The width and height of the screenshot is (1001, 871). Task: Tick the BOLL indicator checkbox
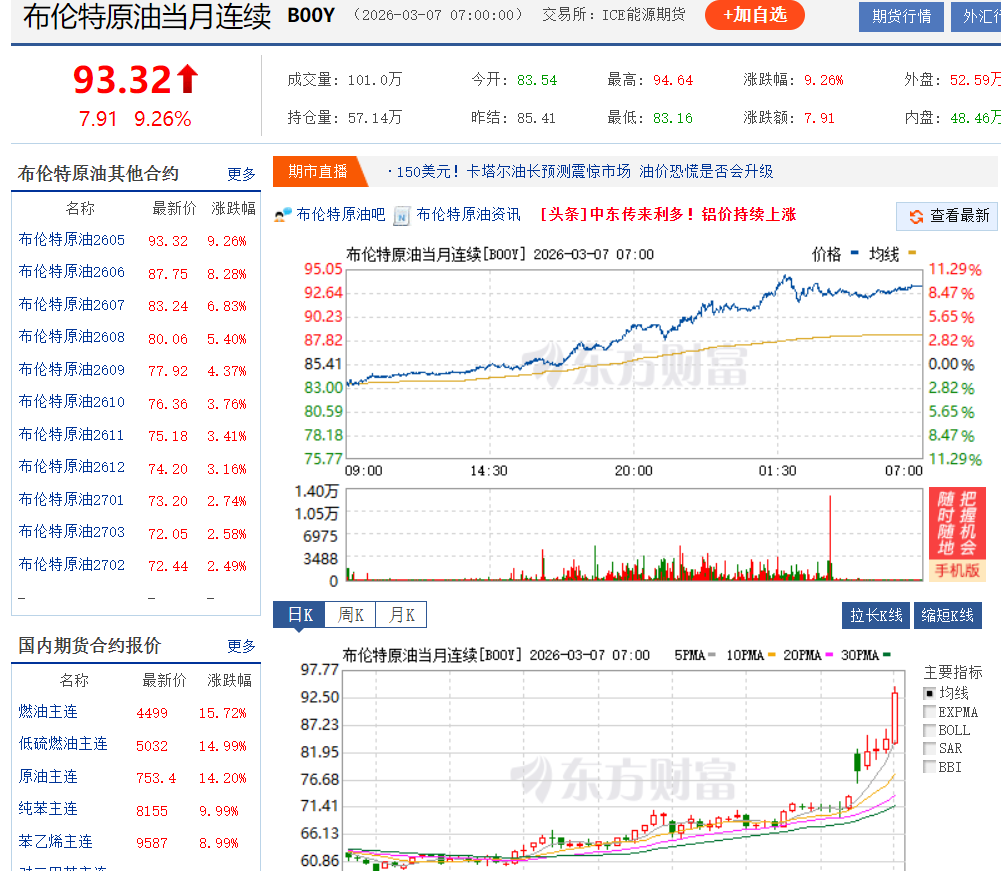[x=930, y=730]
